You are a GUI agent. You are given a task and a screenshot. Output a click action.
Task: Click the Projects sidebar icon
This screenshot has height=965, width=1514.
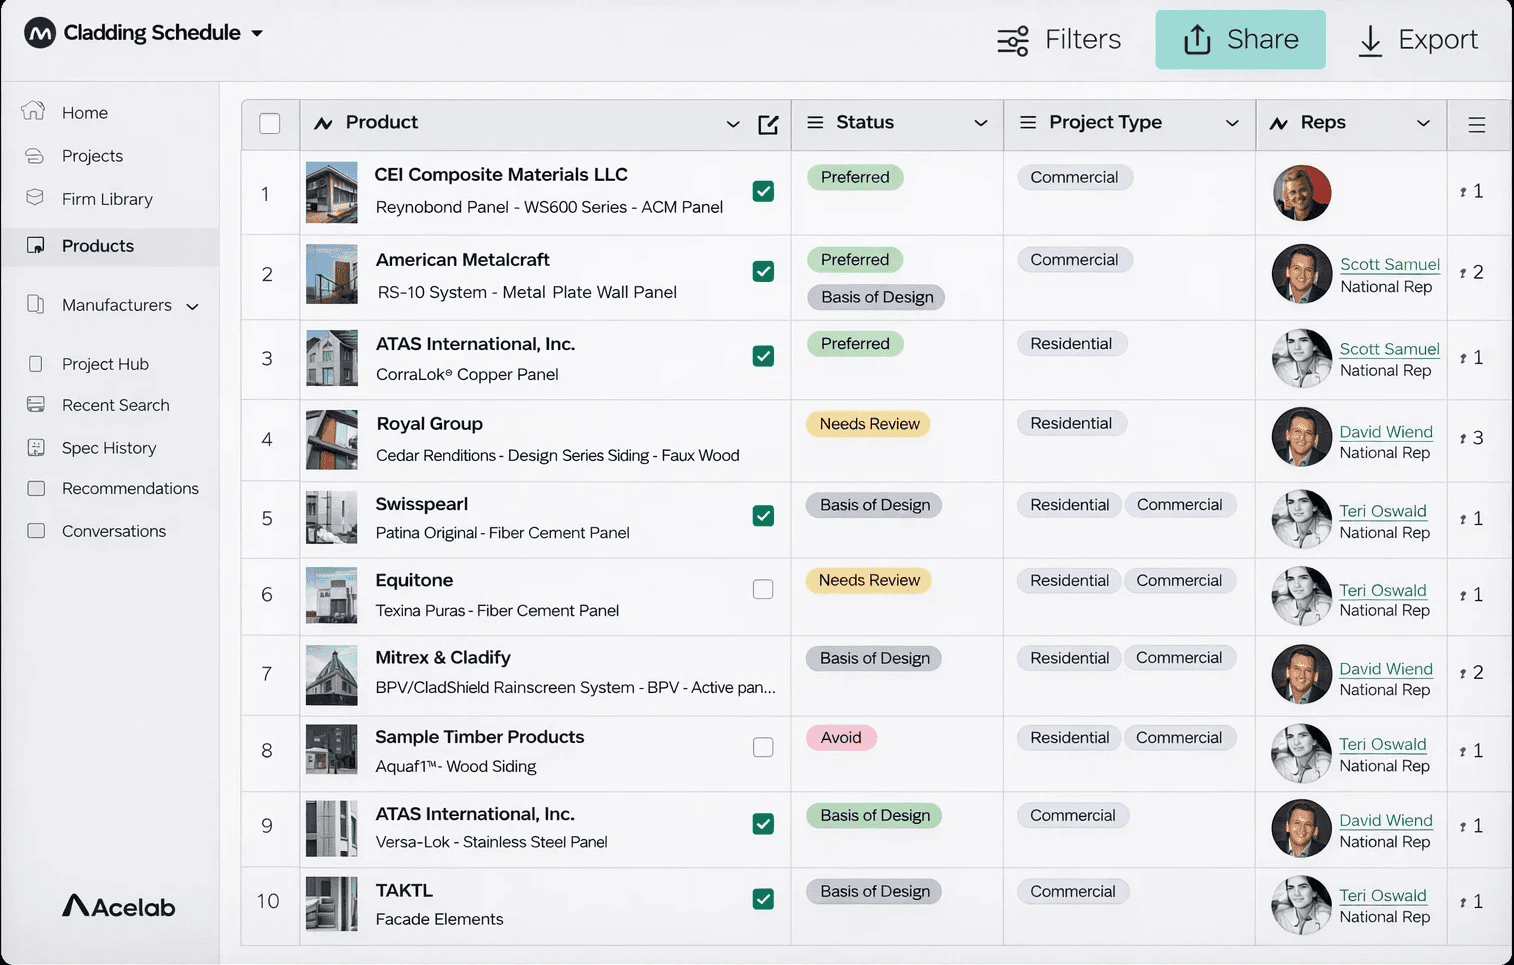pyautogui.click(x=34, y=155)
